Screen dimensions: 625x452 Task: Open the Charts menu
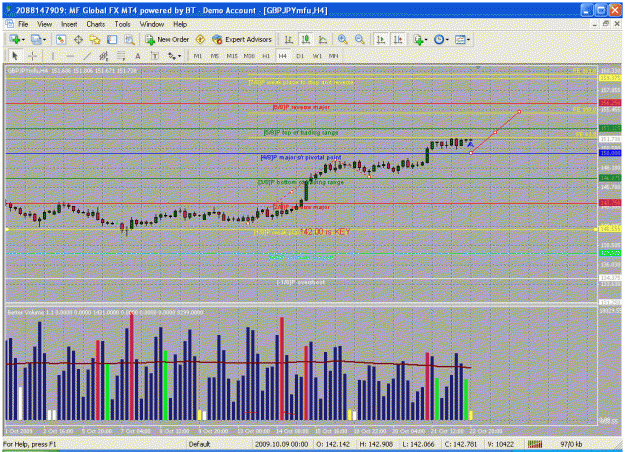tap(96, 24)
